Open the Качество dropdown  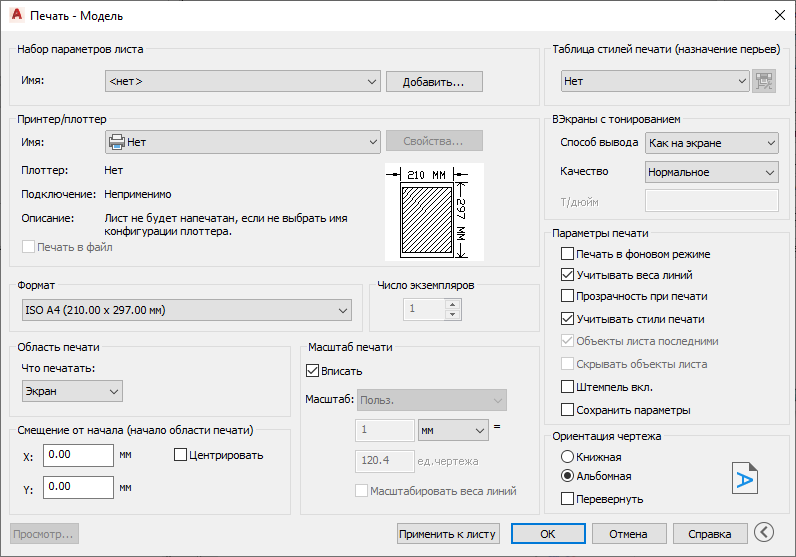712,172
